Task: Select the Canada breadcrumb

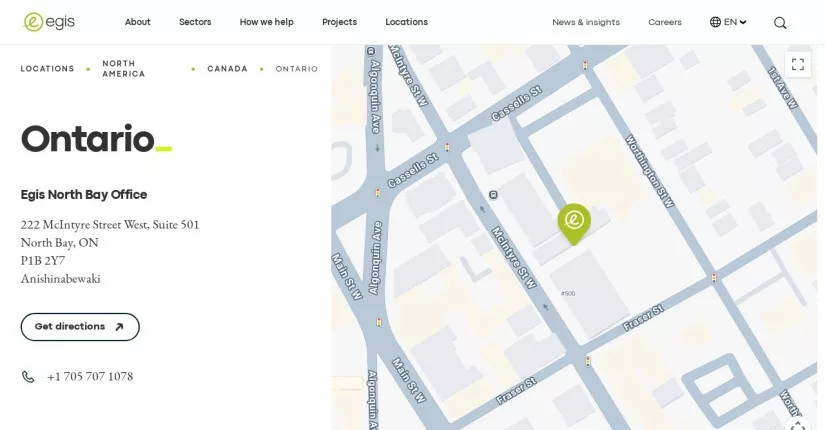Action: (227, 69)
